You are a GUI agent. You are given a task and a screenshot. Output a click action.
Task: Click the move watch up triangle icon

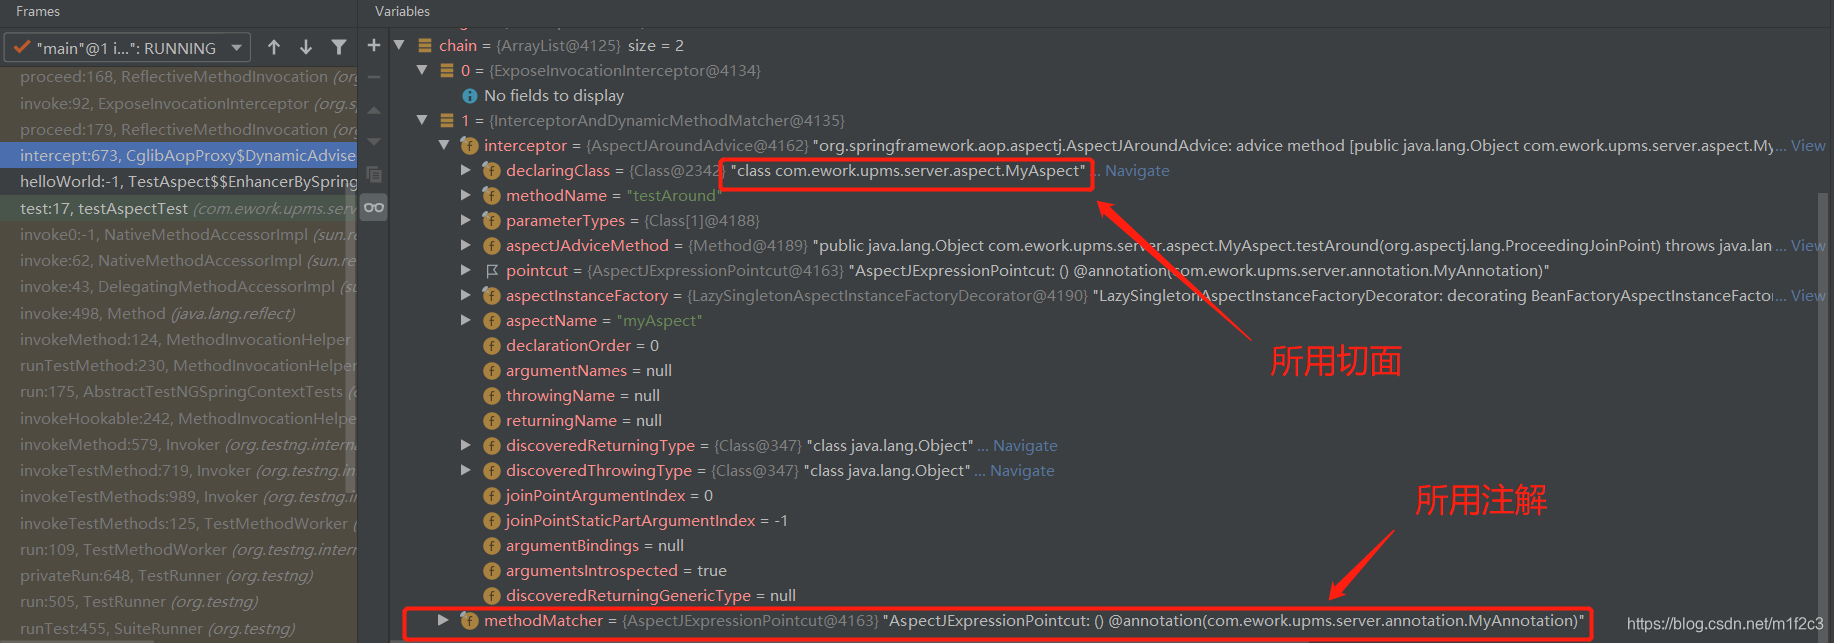pyautogui.click(x=374, y=110)
